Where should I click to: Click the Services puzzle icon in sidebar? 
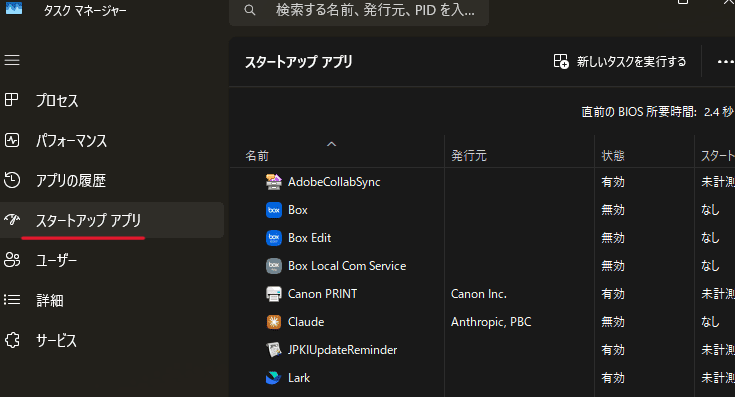click(12, 340)
